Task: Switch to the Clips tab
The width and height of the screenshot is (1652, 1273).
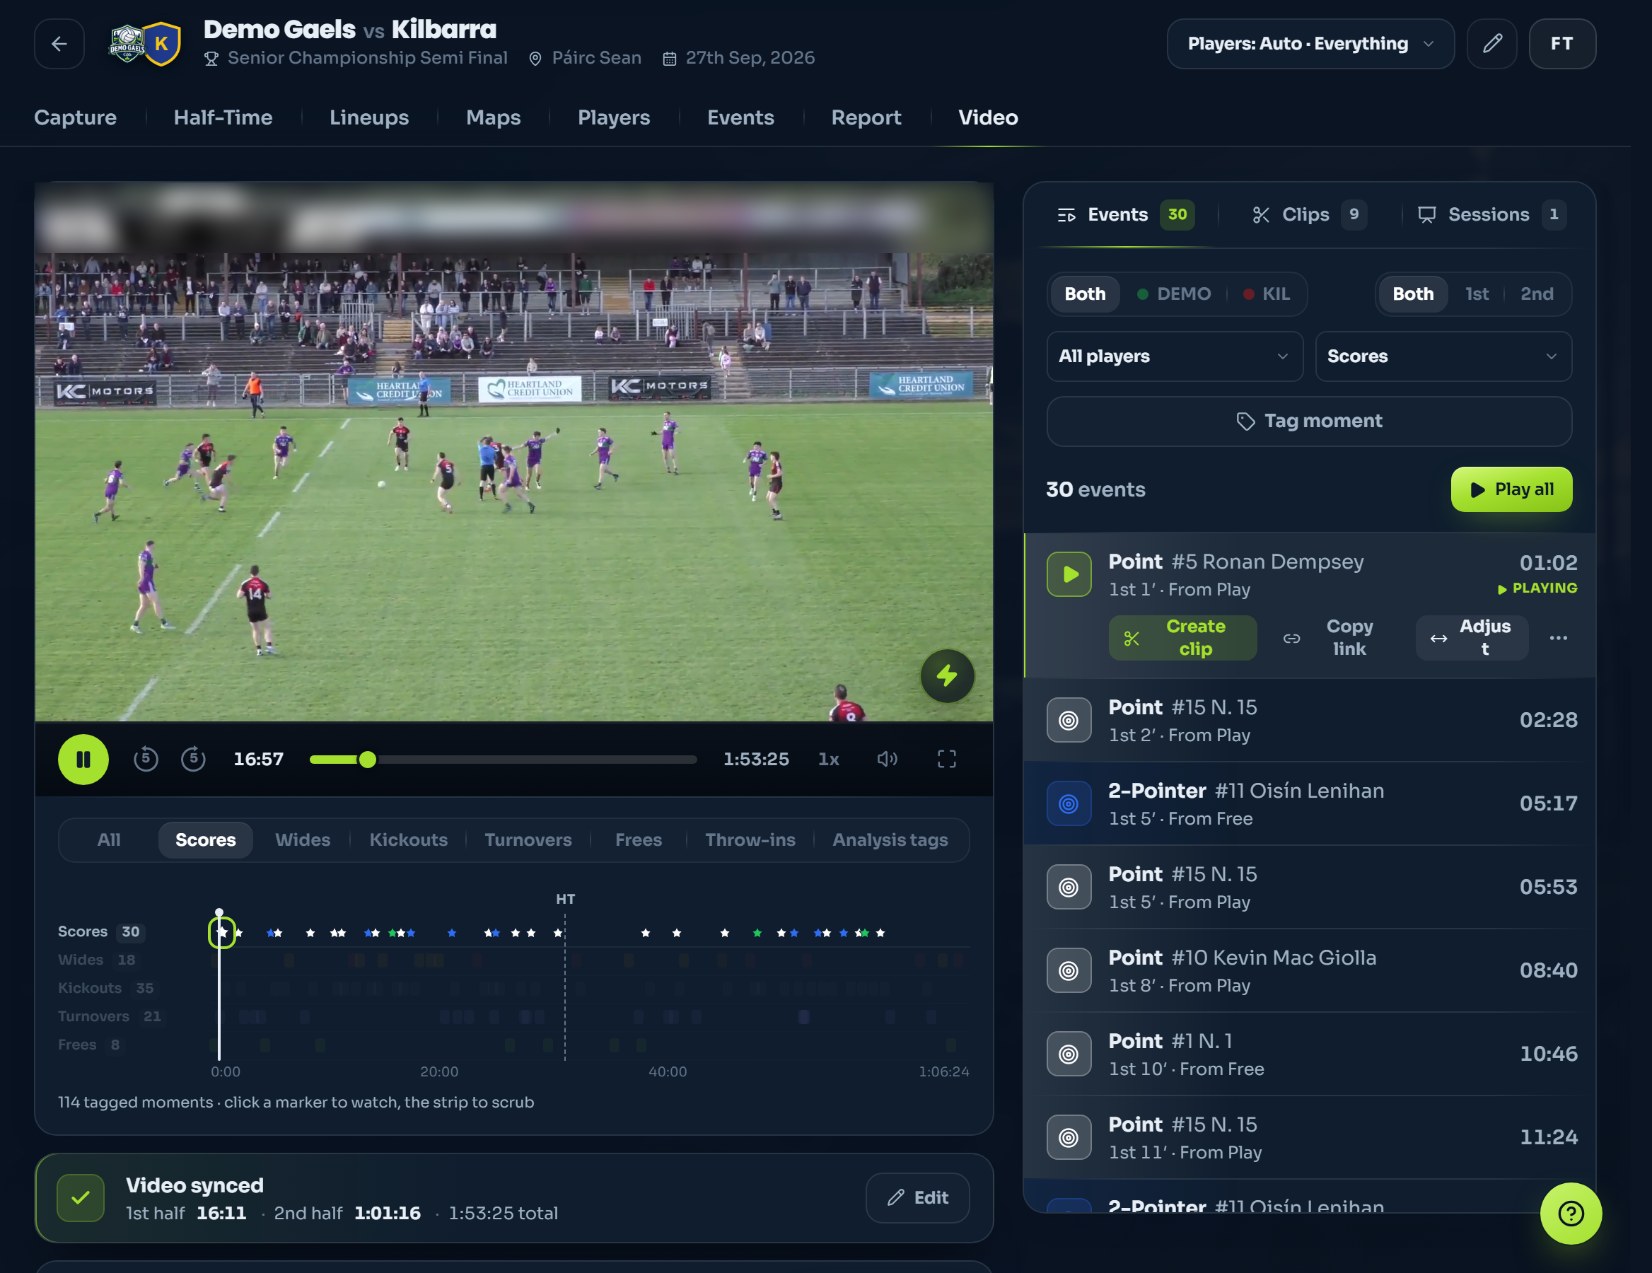Action: 1307,214
